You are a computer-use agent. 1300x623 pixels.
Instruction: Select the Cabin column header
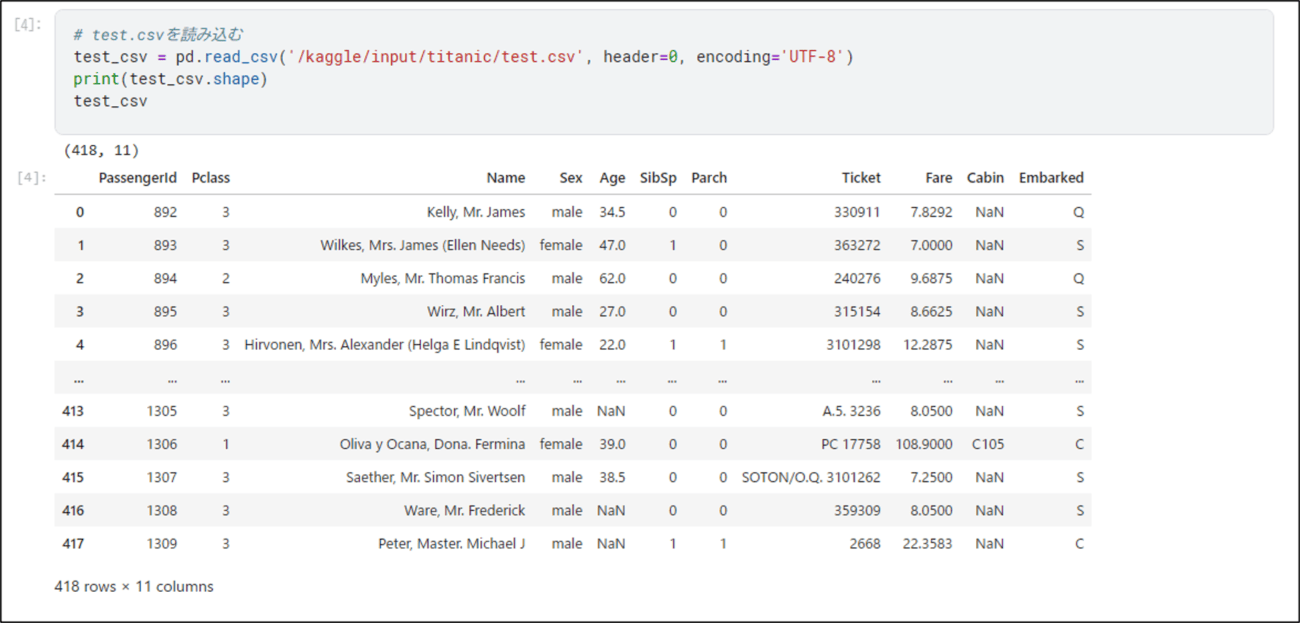pos(985,178)
